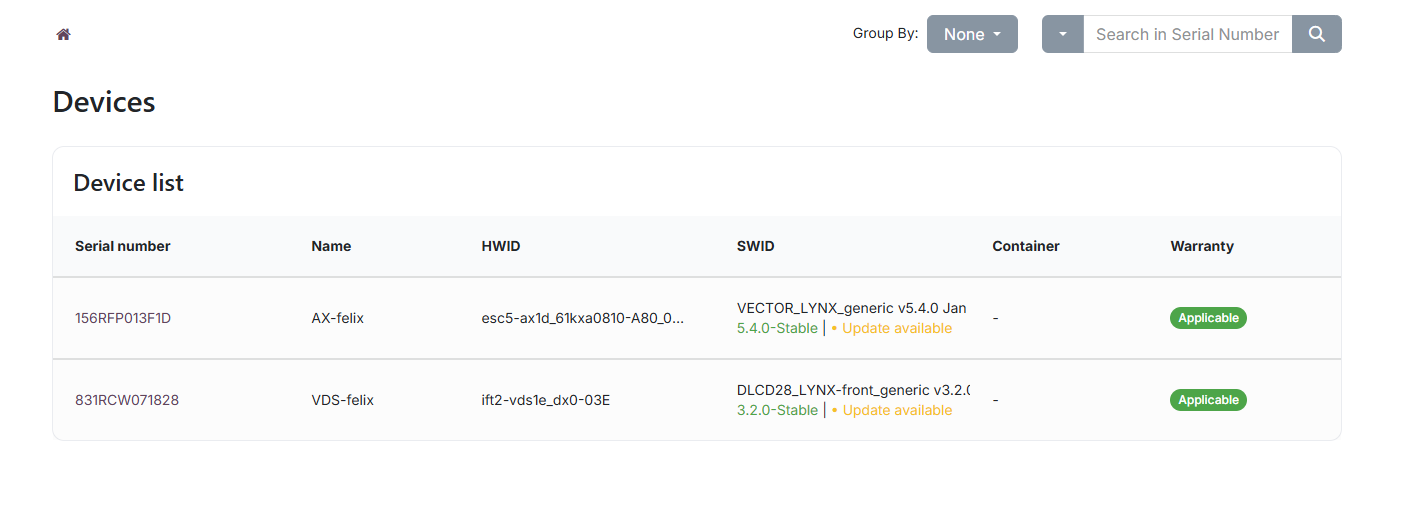The image size is (1414, 516).
Task: Click the magnifier search button
Action: point(1316,34)
